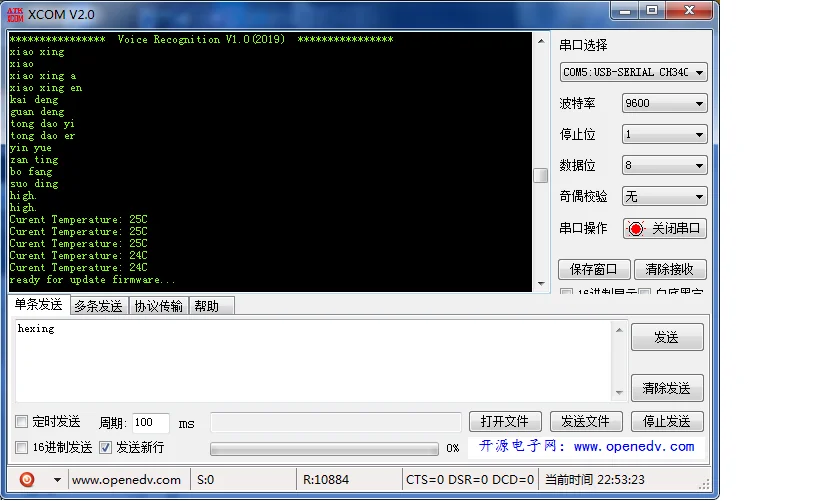Close the XCOM V2.0 window
This screenshot has width=819, height=501.
689,11
